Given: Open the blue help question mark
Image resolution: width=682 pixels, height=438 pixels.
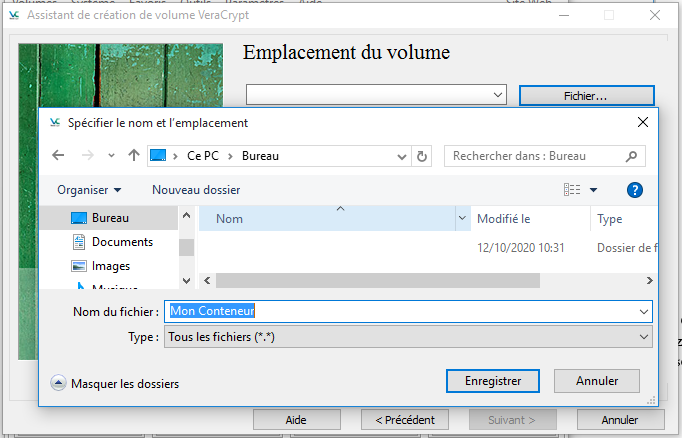Looking at the screenshot, I should click(x=635, y=190).
